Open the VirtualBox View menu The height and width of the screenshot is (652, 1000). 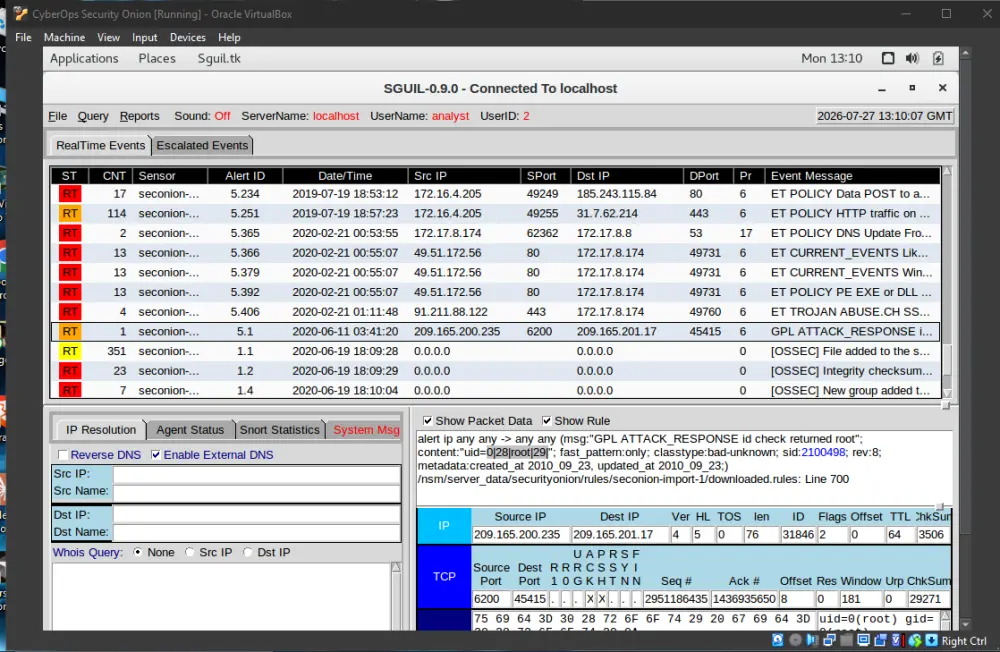[x=108, y=37]
